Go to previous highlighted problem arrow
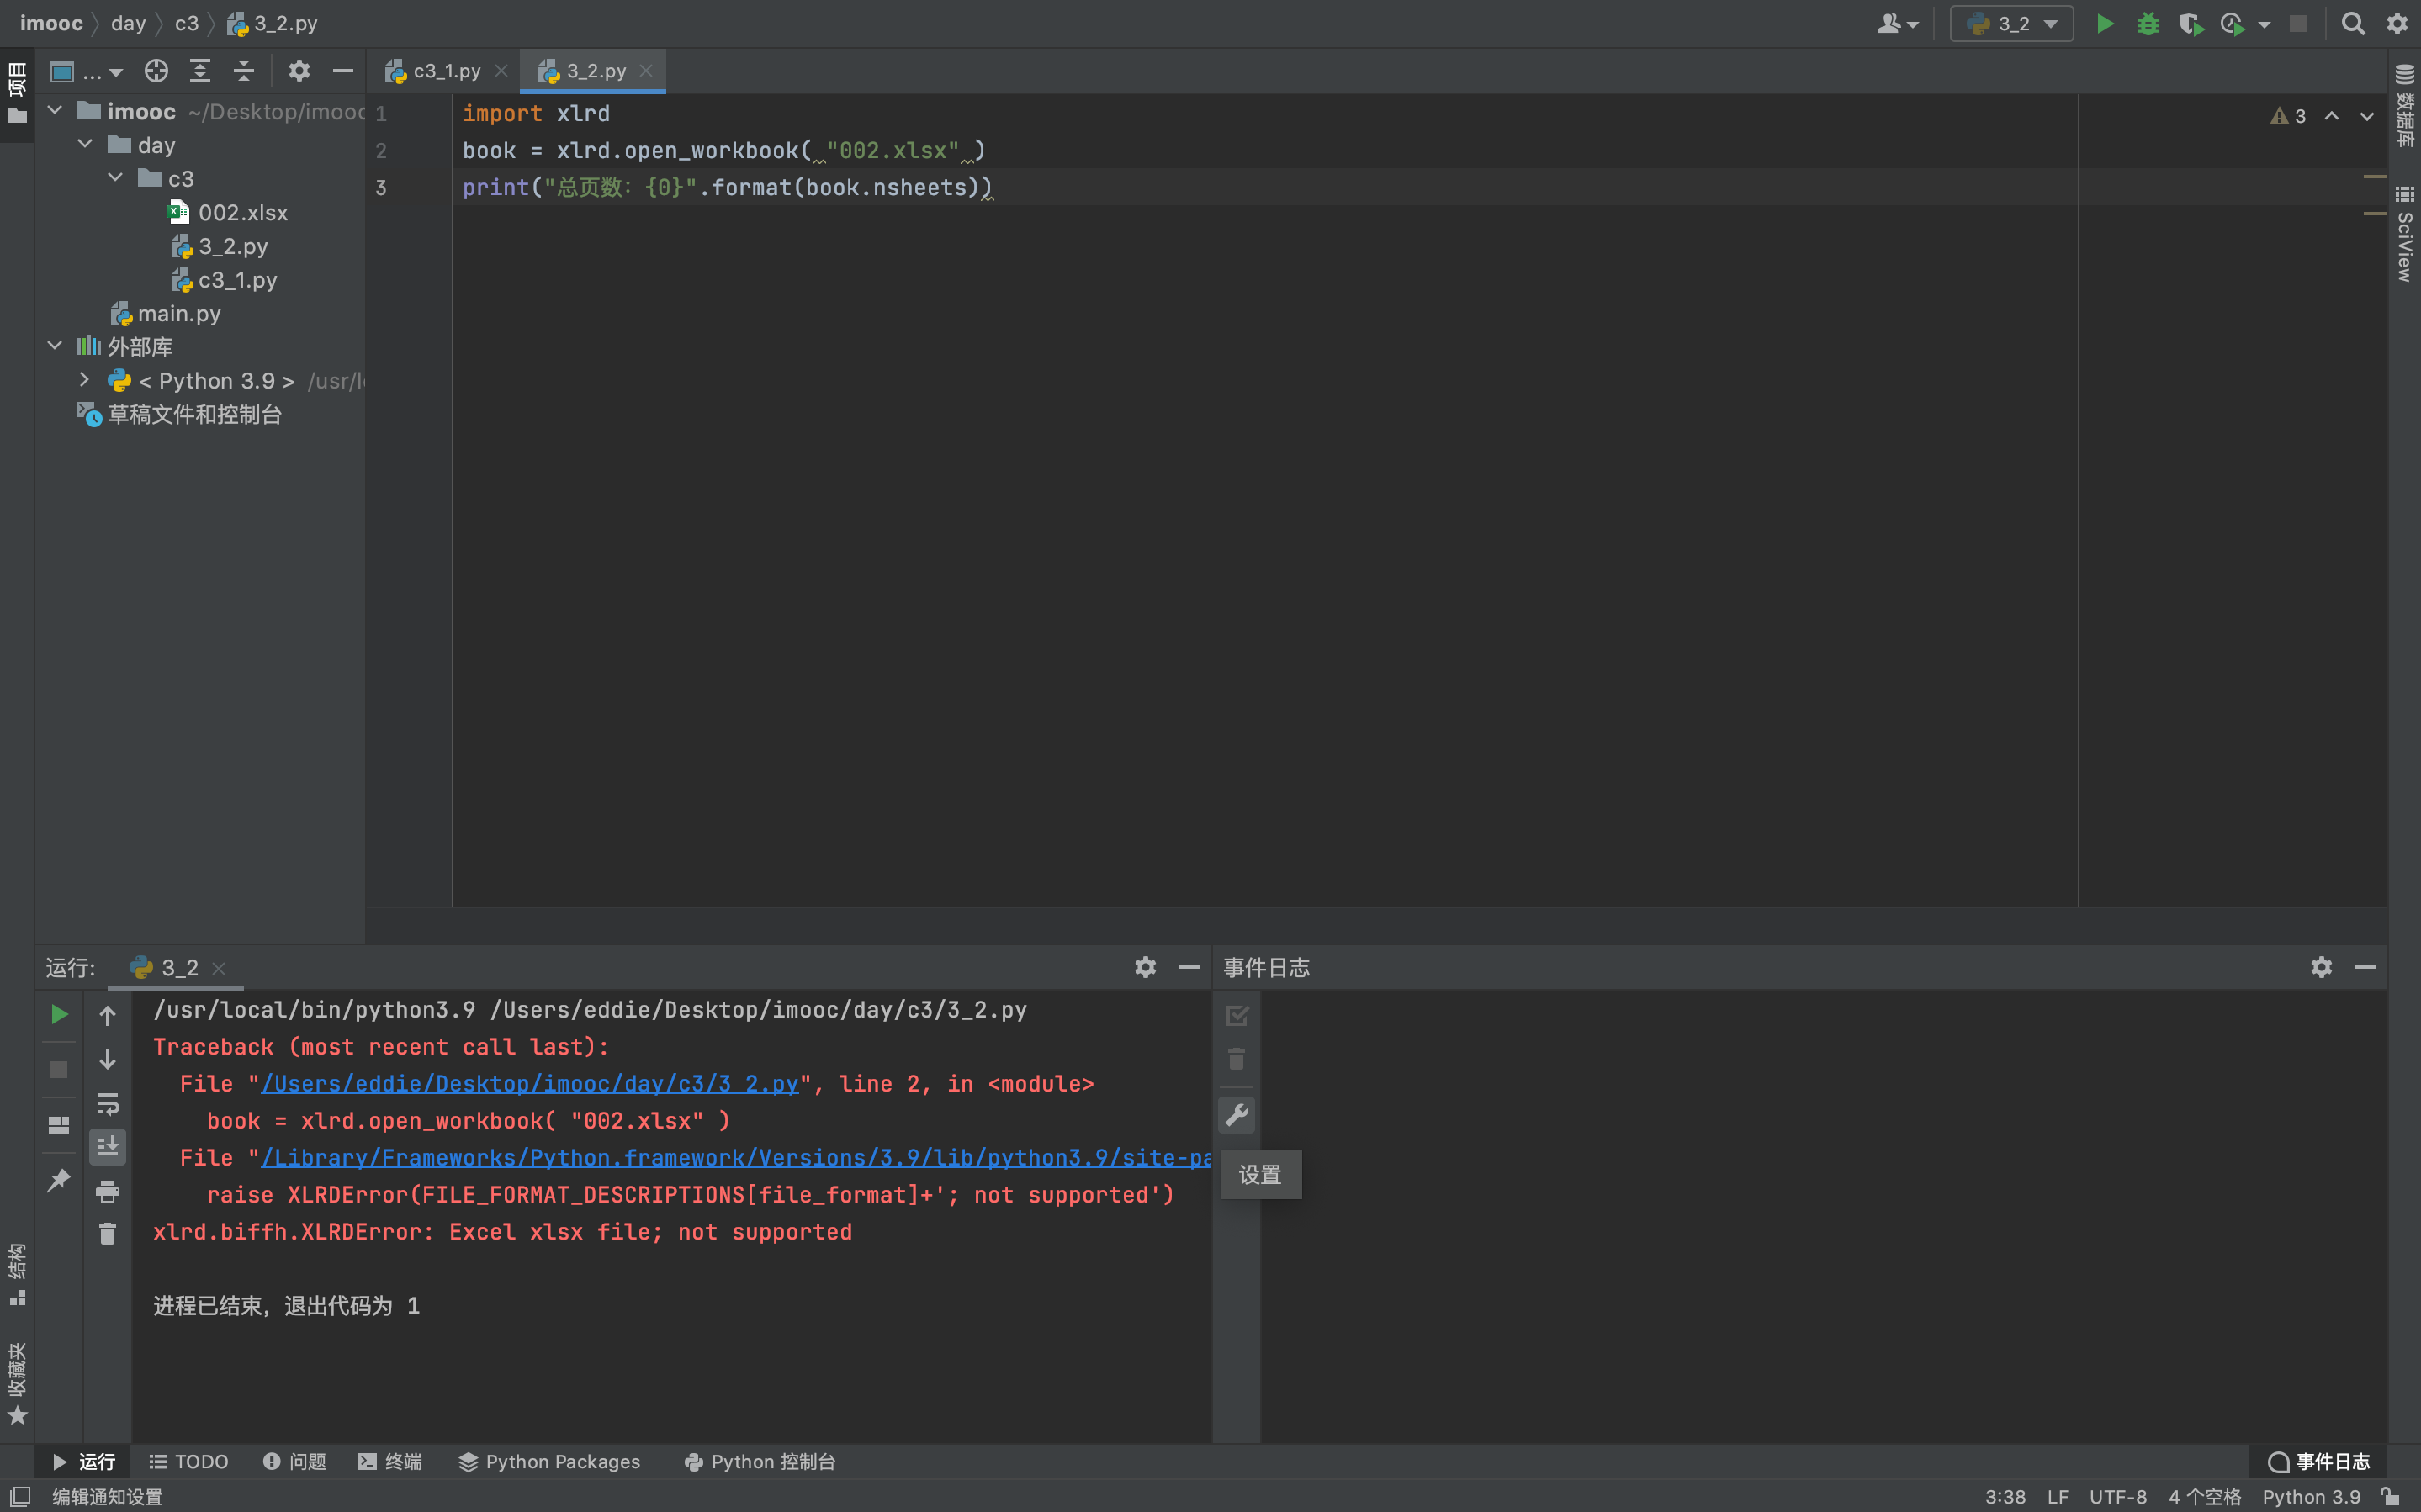2421x1512 pixels. 2332,116
